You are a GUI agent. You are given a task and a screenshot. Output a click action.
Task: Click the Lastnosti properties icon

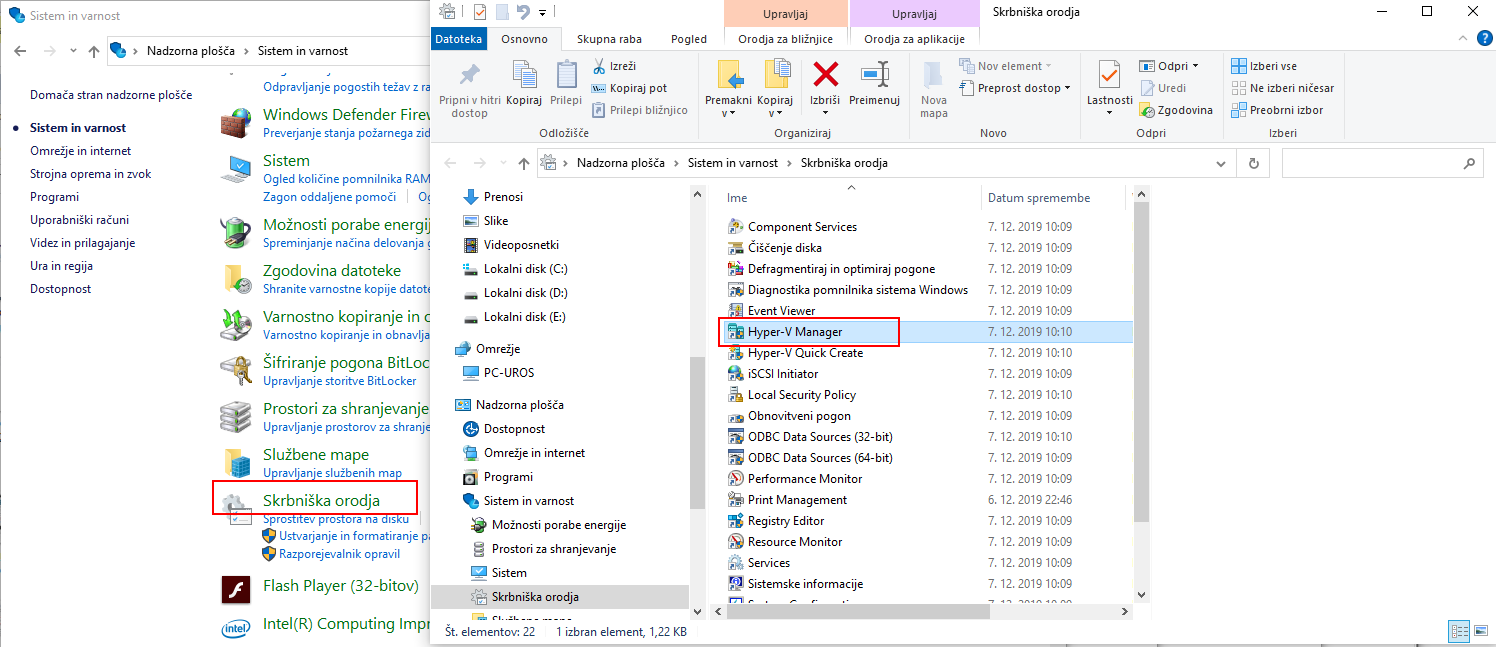pos(1109,75)
